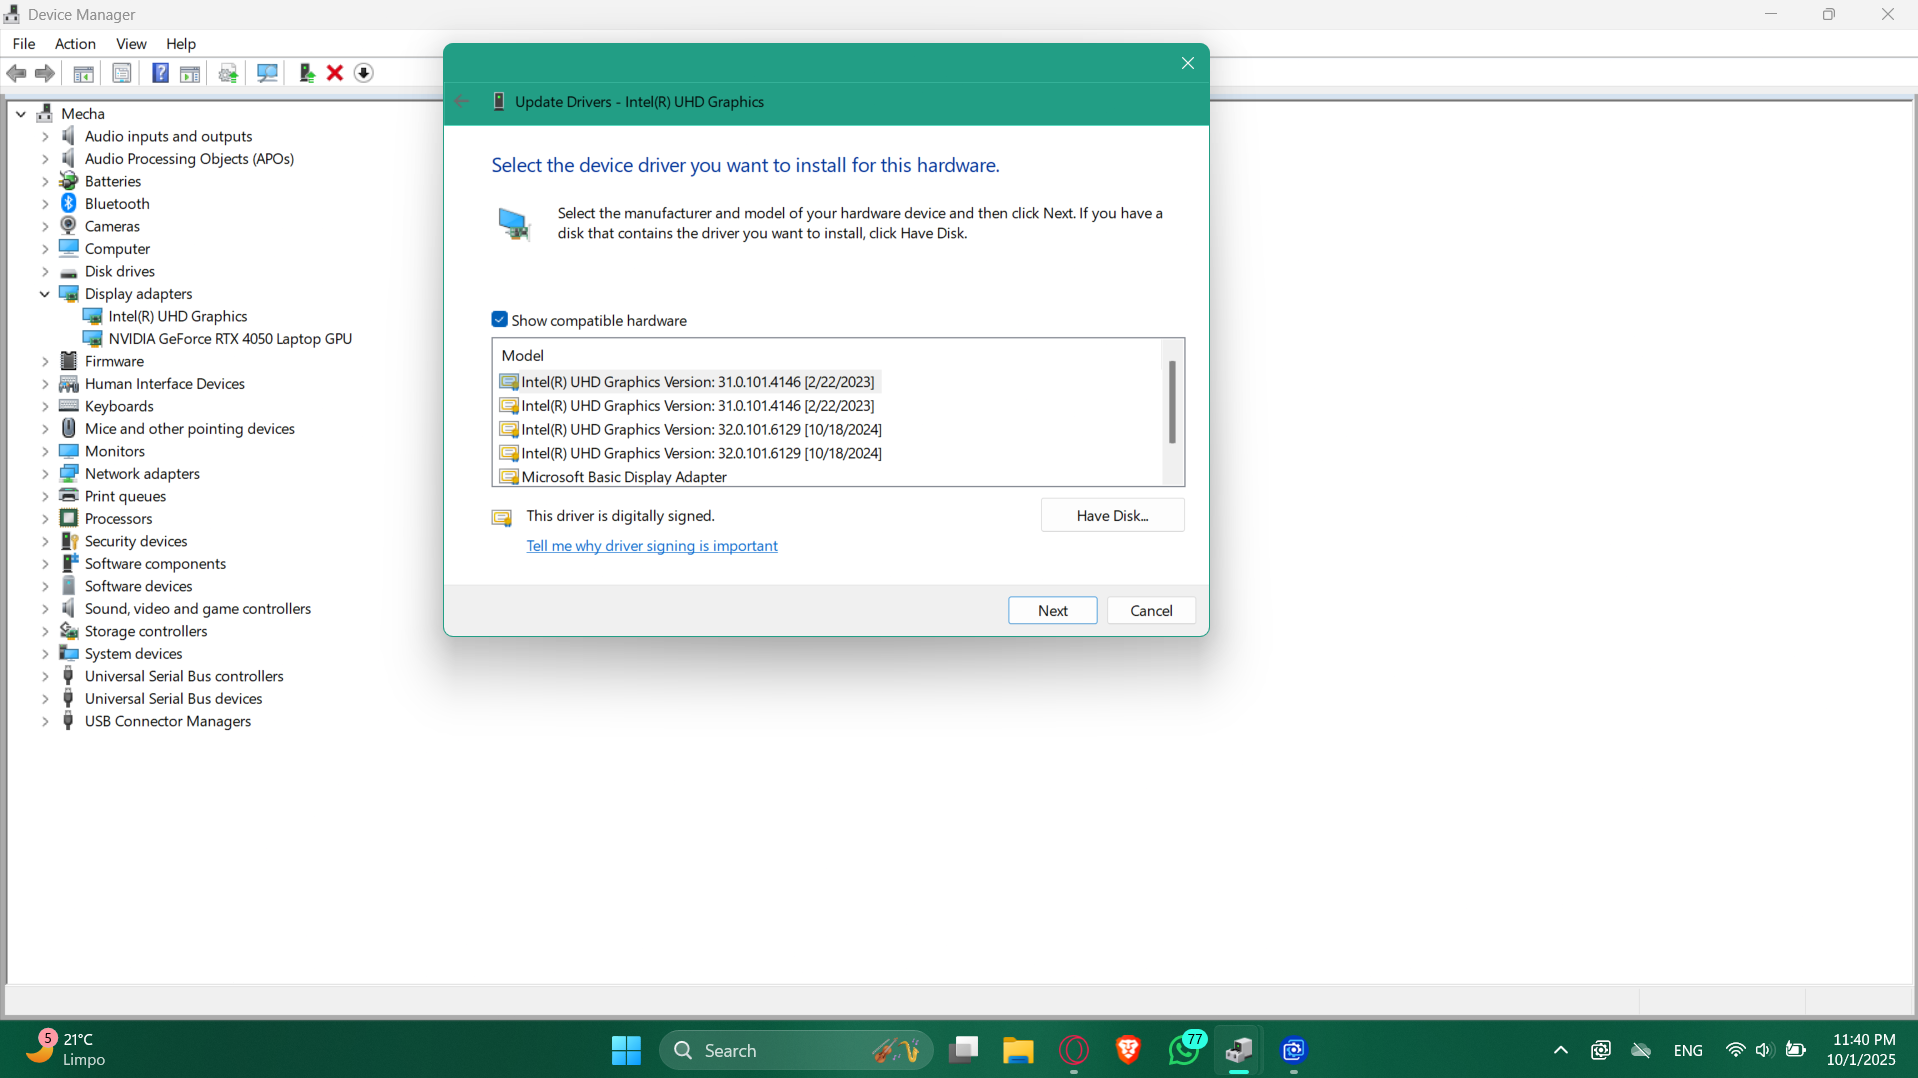Select the Security devices icon

coord(69,541)
